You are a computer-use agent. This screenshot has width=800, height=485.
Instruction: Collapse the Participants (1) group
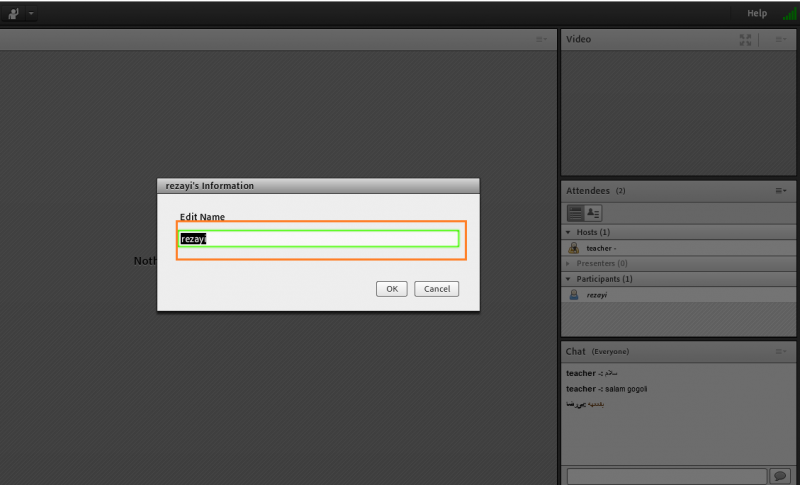coord(569,279)
